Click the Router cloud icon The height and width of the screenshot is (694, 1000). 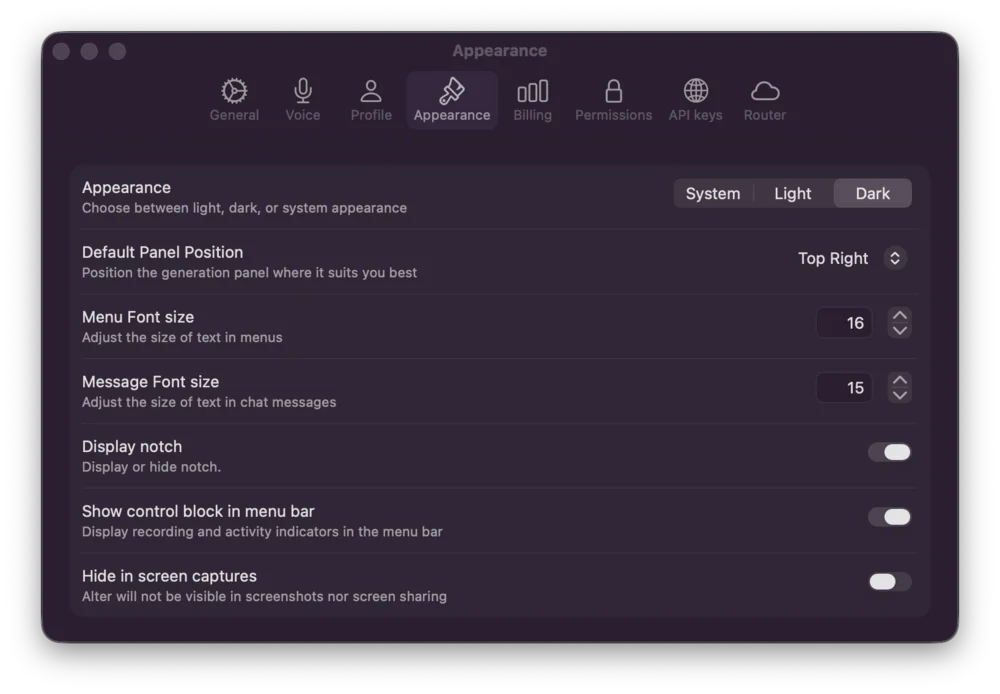coord(764,90)
